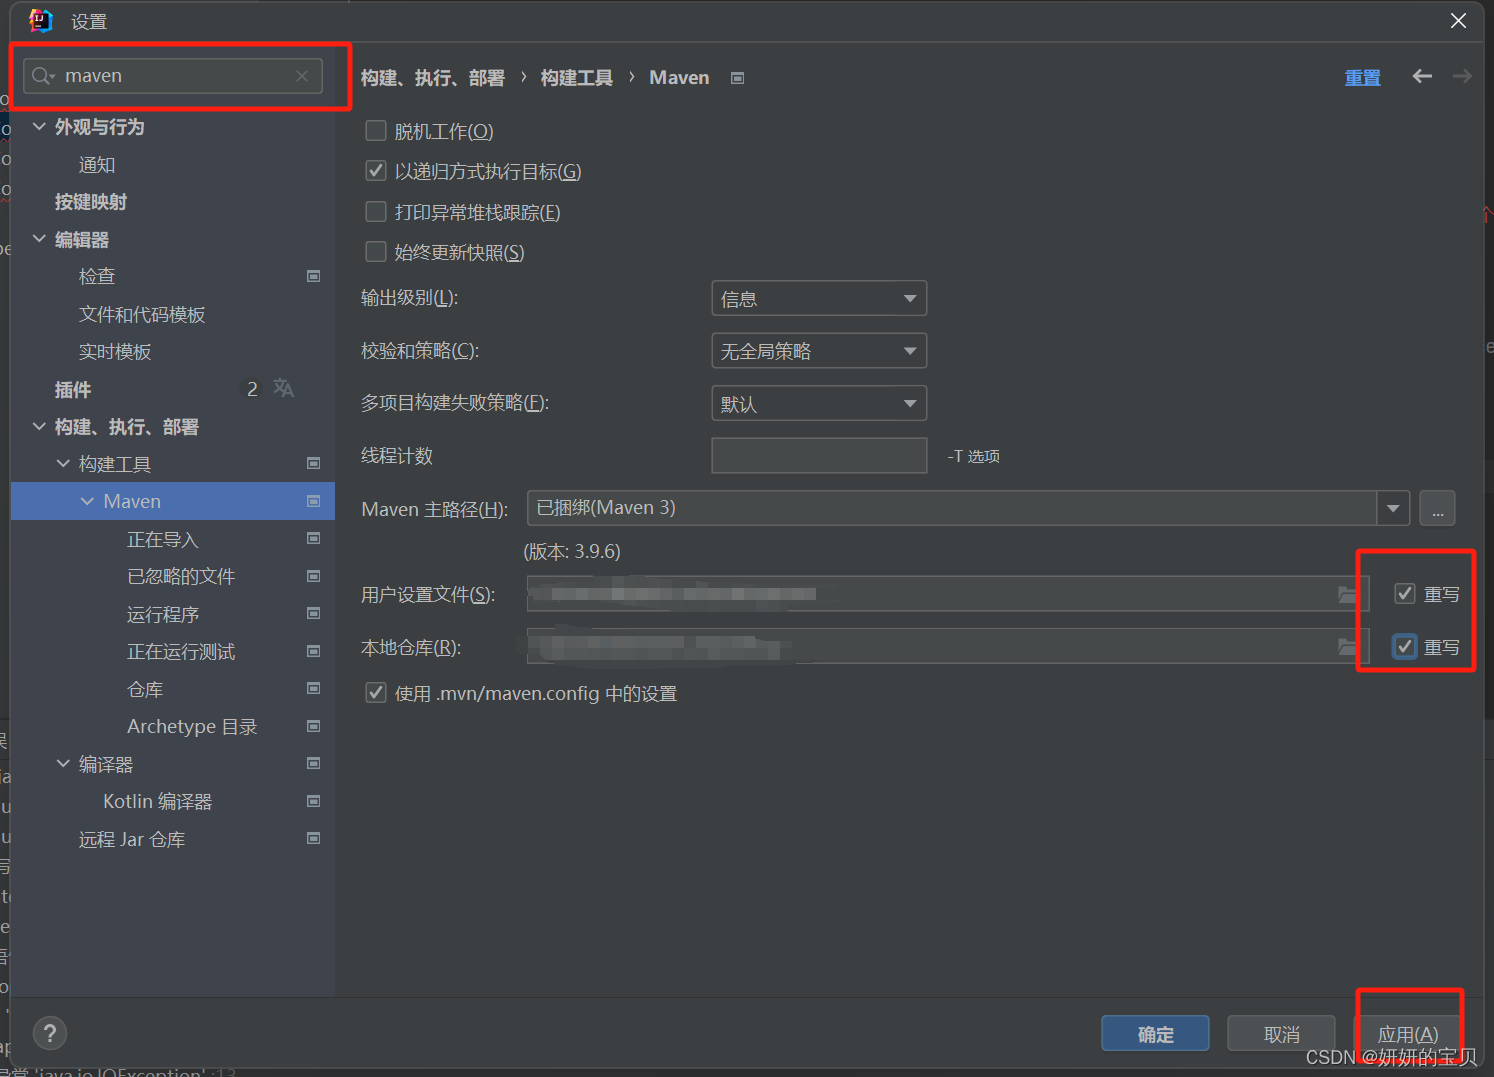
Task: Collapse the 外观与行为 tree section
Action: pyautogui.click(x=39, y=127)
